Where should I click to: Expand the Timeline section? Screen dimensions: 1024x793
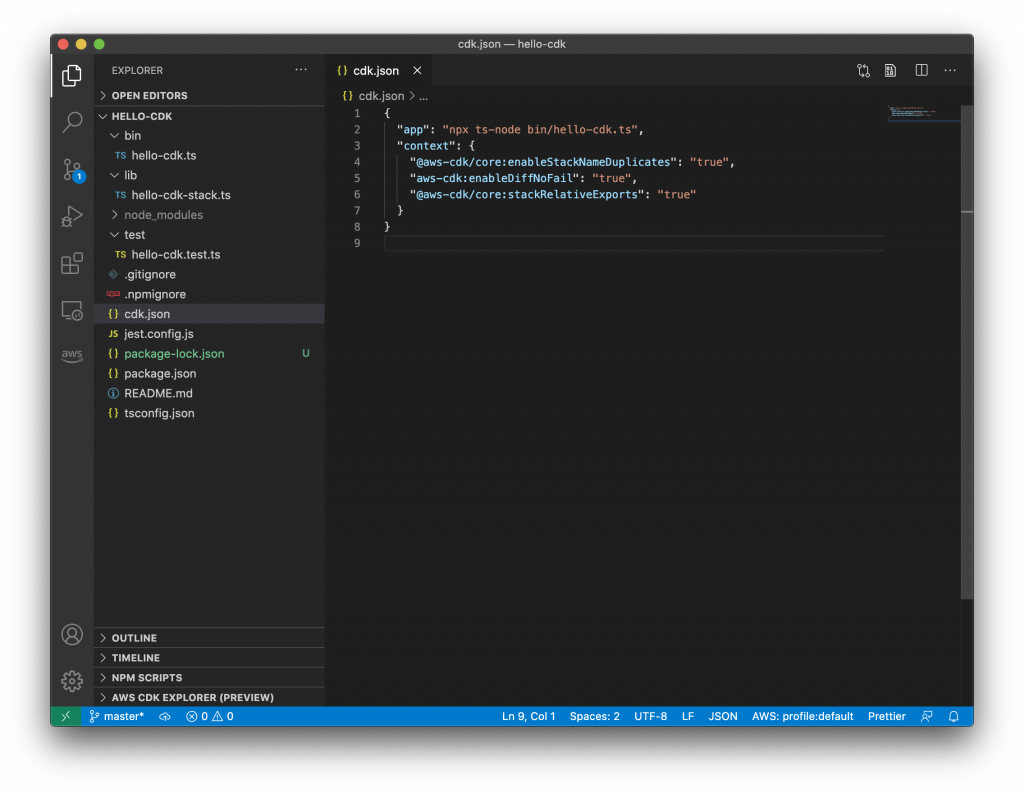[210, 658]
